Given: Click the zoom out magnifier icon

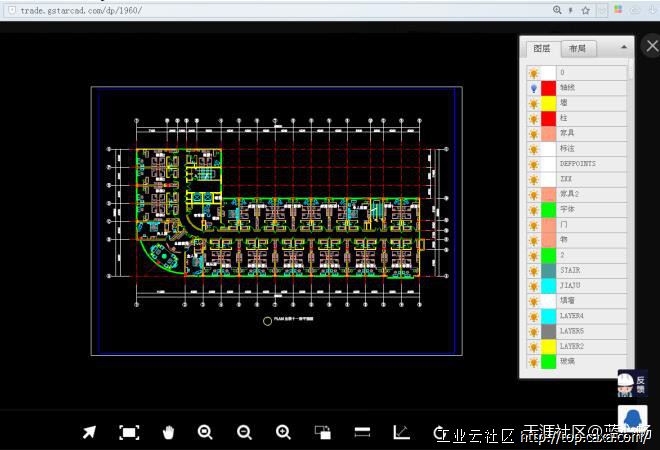Looking at the screenshot, I should (244, 432).
